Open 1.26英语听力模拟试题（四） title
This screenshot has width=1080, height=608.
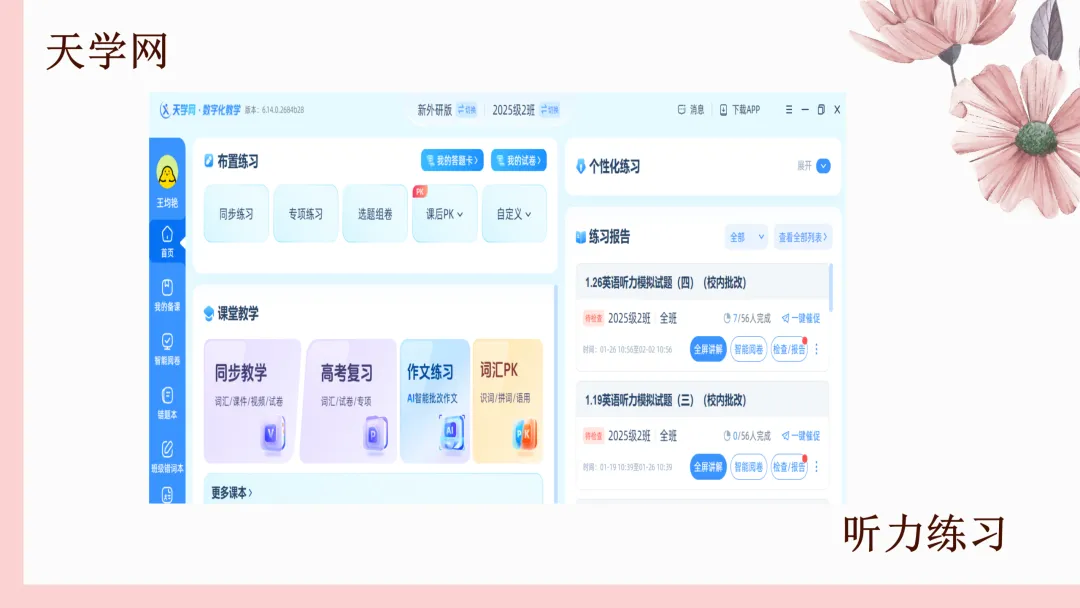click(665, 282)
